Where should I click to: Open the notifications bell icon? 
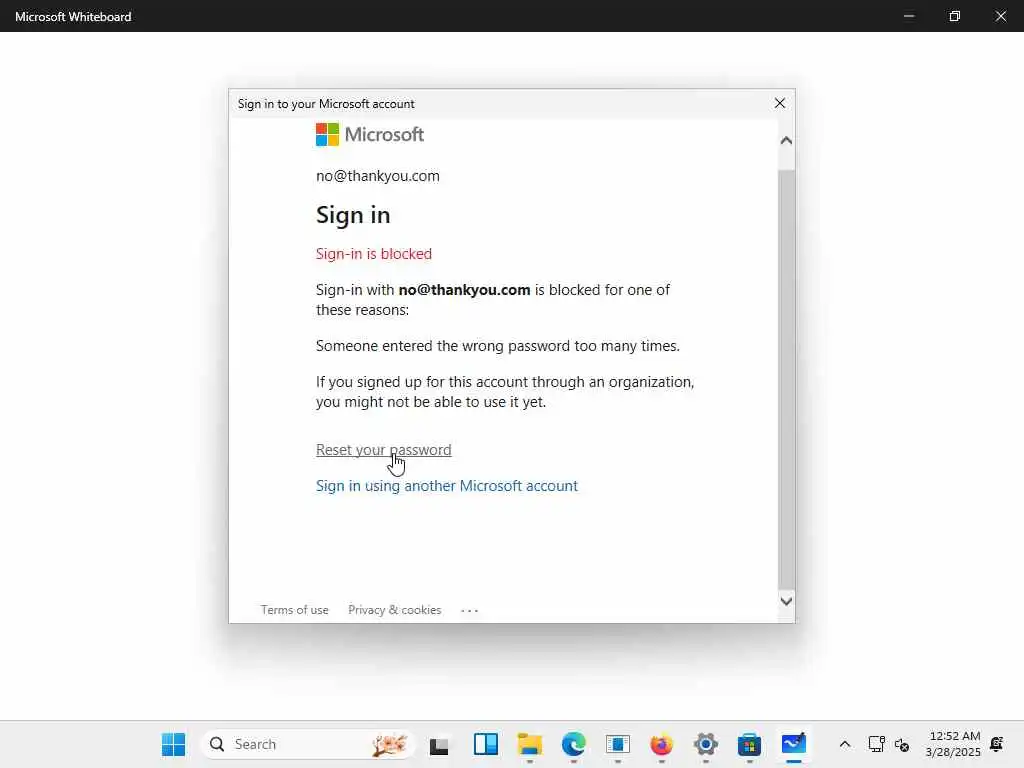coord(997,744)
